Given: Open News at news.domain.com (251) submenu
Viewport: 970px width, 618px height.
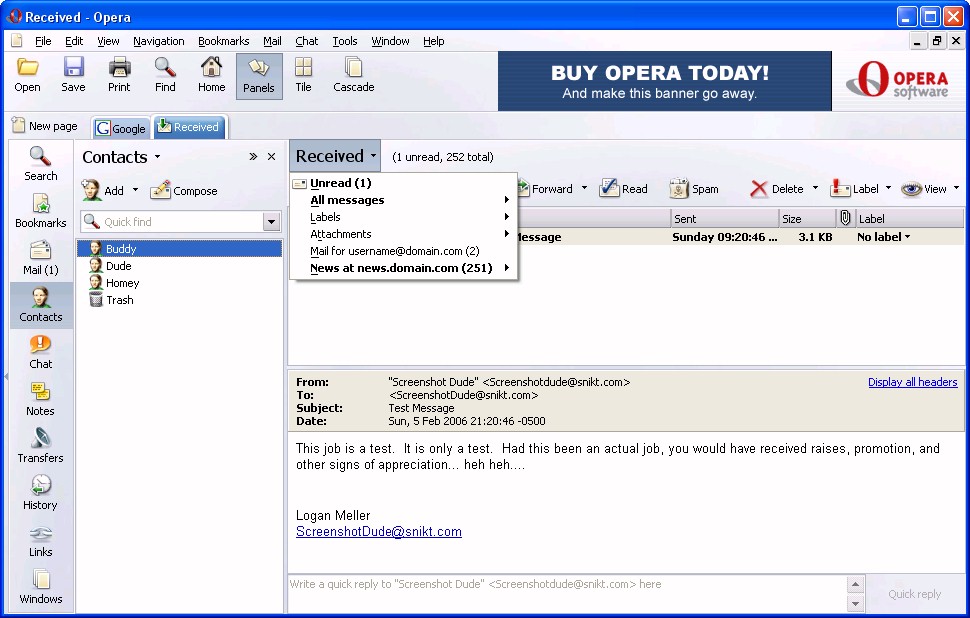Looking at the screenshot, I should point(404,268).
